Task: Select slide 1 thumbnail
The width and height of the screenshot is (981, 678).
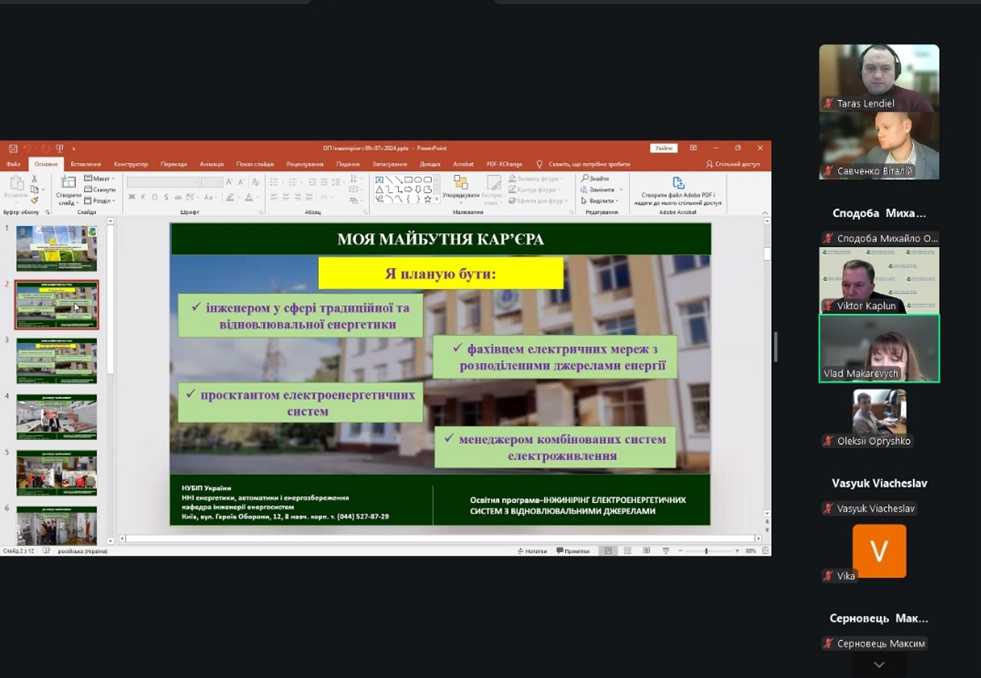Action: tap(56, 248)
